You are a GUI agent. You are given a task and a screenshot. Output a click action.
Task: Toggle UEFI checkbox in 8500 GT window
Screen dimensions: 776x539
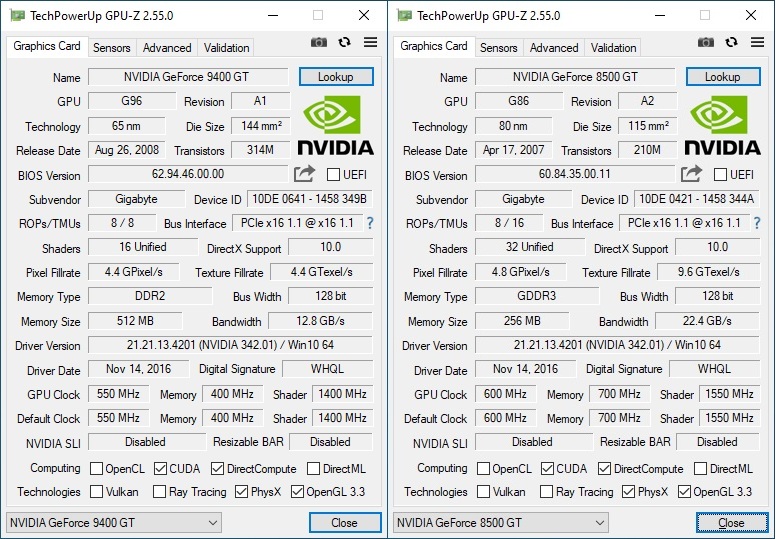[721, 175]
